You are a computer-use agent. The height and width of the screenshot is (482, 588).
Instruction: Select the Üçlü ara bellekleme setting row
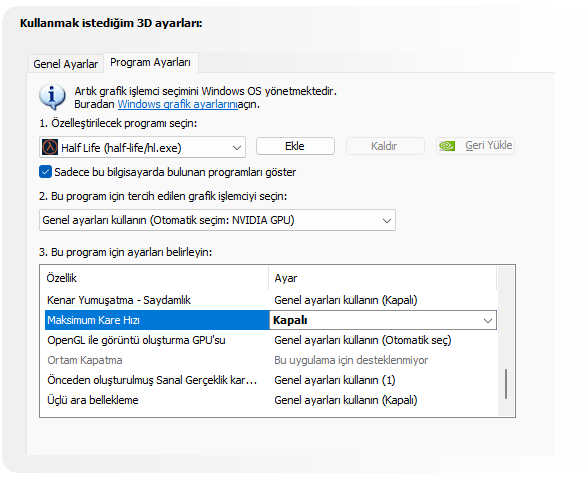pyautogui.click(x=270, y=400)
